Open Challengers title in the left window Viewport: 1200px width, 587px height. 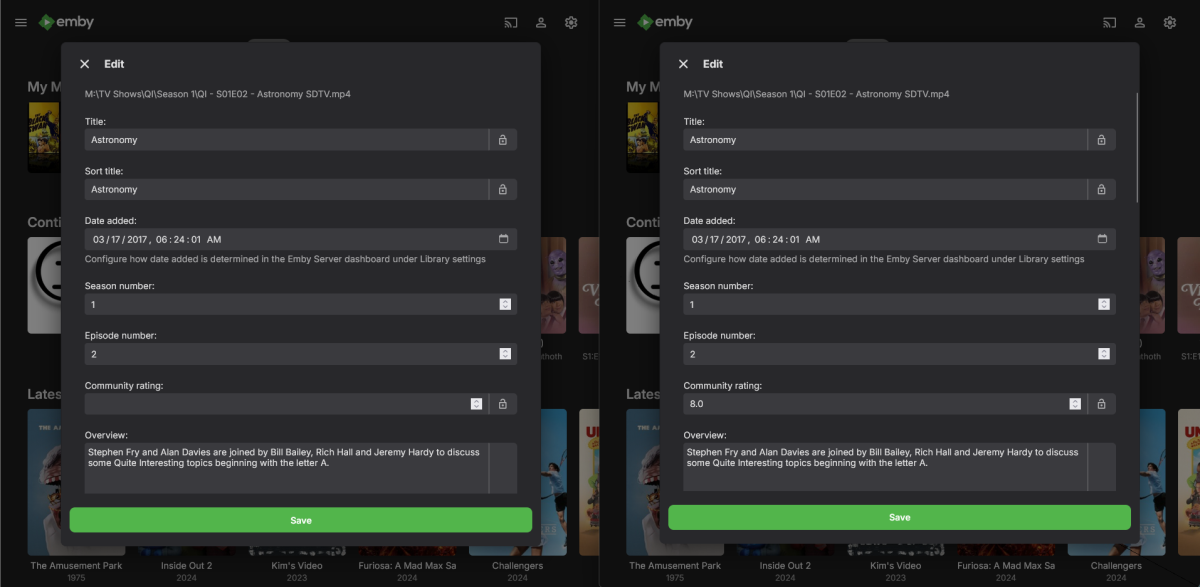pos(517,566)
